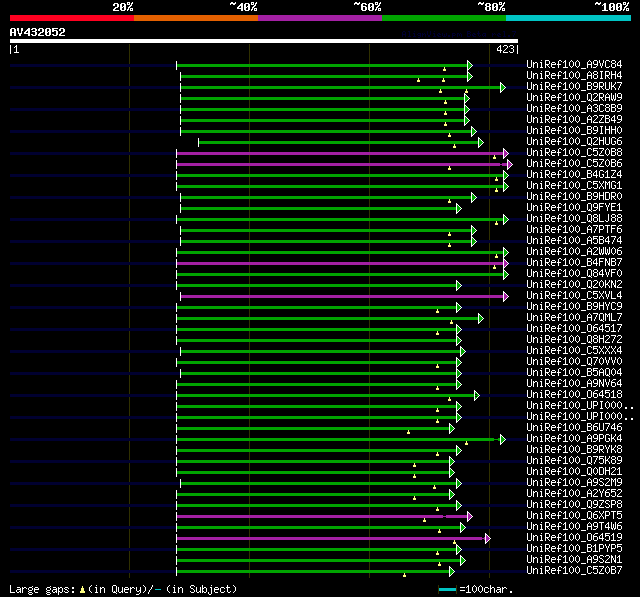
Task: Select the UniRef100_A2Y652 label
Action: (574, 494)
